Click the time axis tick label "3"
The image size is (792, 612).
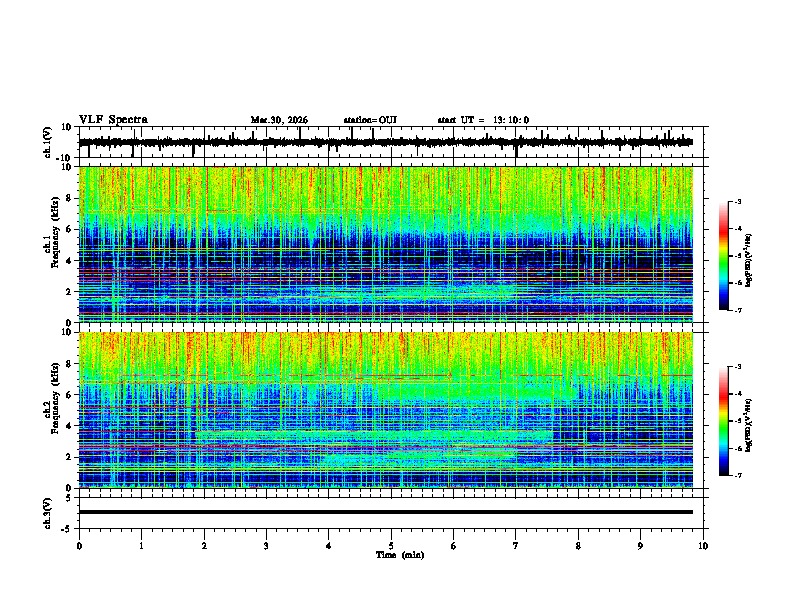(266, 546)
